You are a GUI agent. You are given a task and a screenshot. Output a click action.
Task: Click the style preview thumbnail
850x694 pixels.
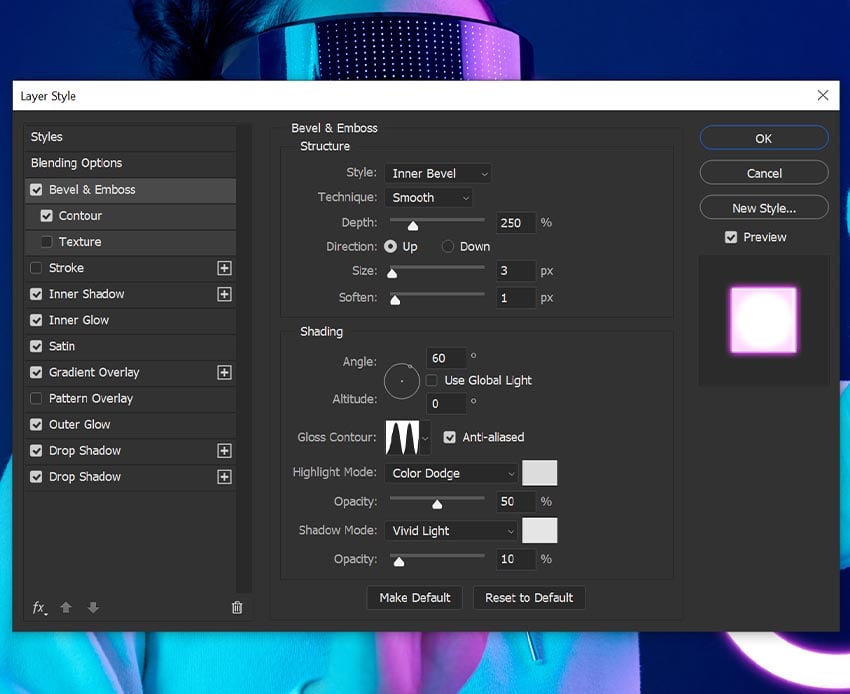click(764, 320)
